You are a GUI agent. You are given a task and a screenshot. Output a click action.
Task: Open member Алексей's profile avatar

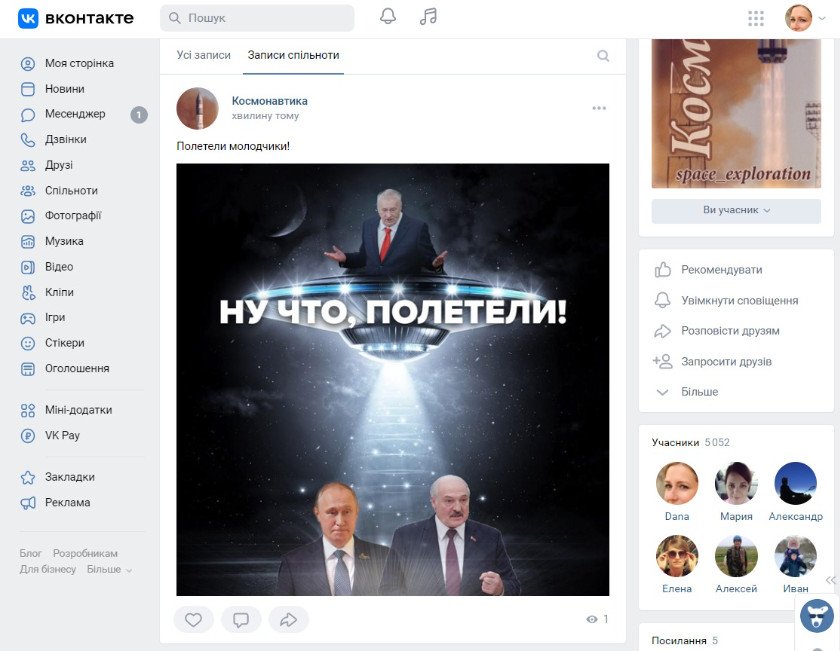pos(736,556)
